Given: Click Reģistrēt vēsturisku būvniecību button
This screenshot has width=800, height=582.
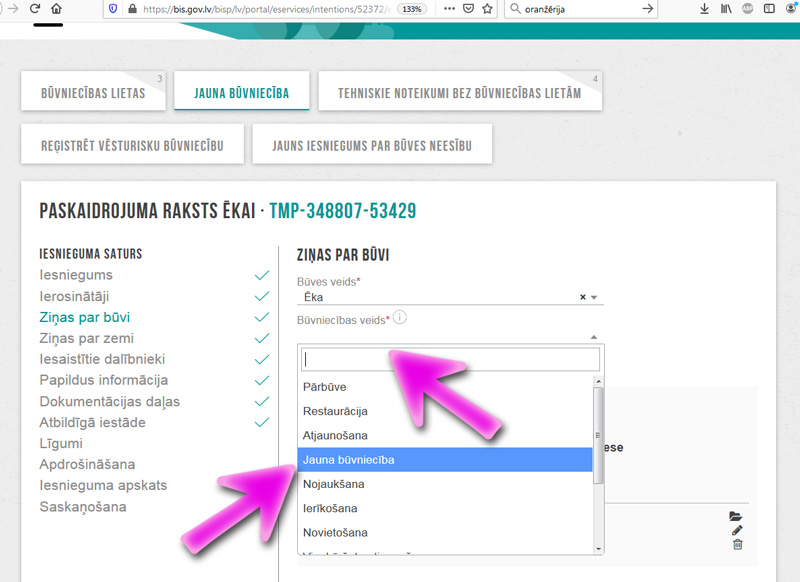Looking at the screenshot, I should point(132,146).
